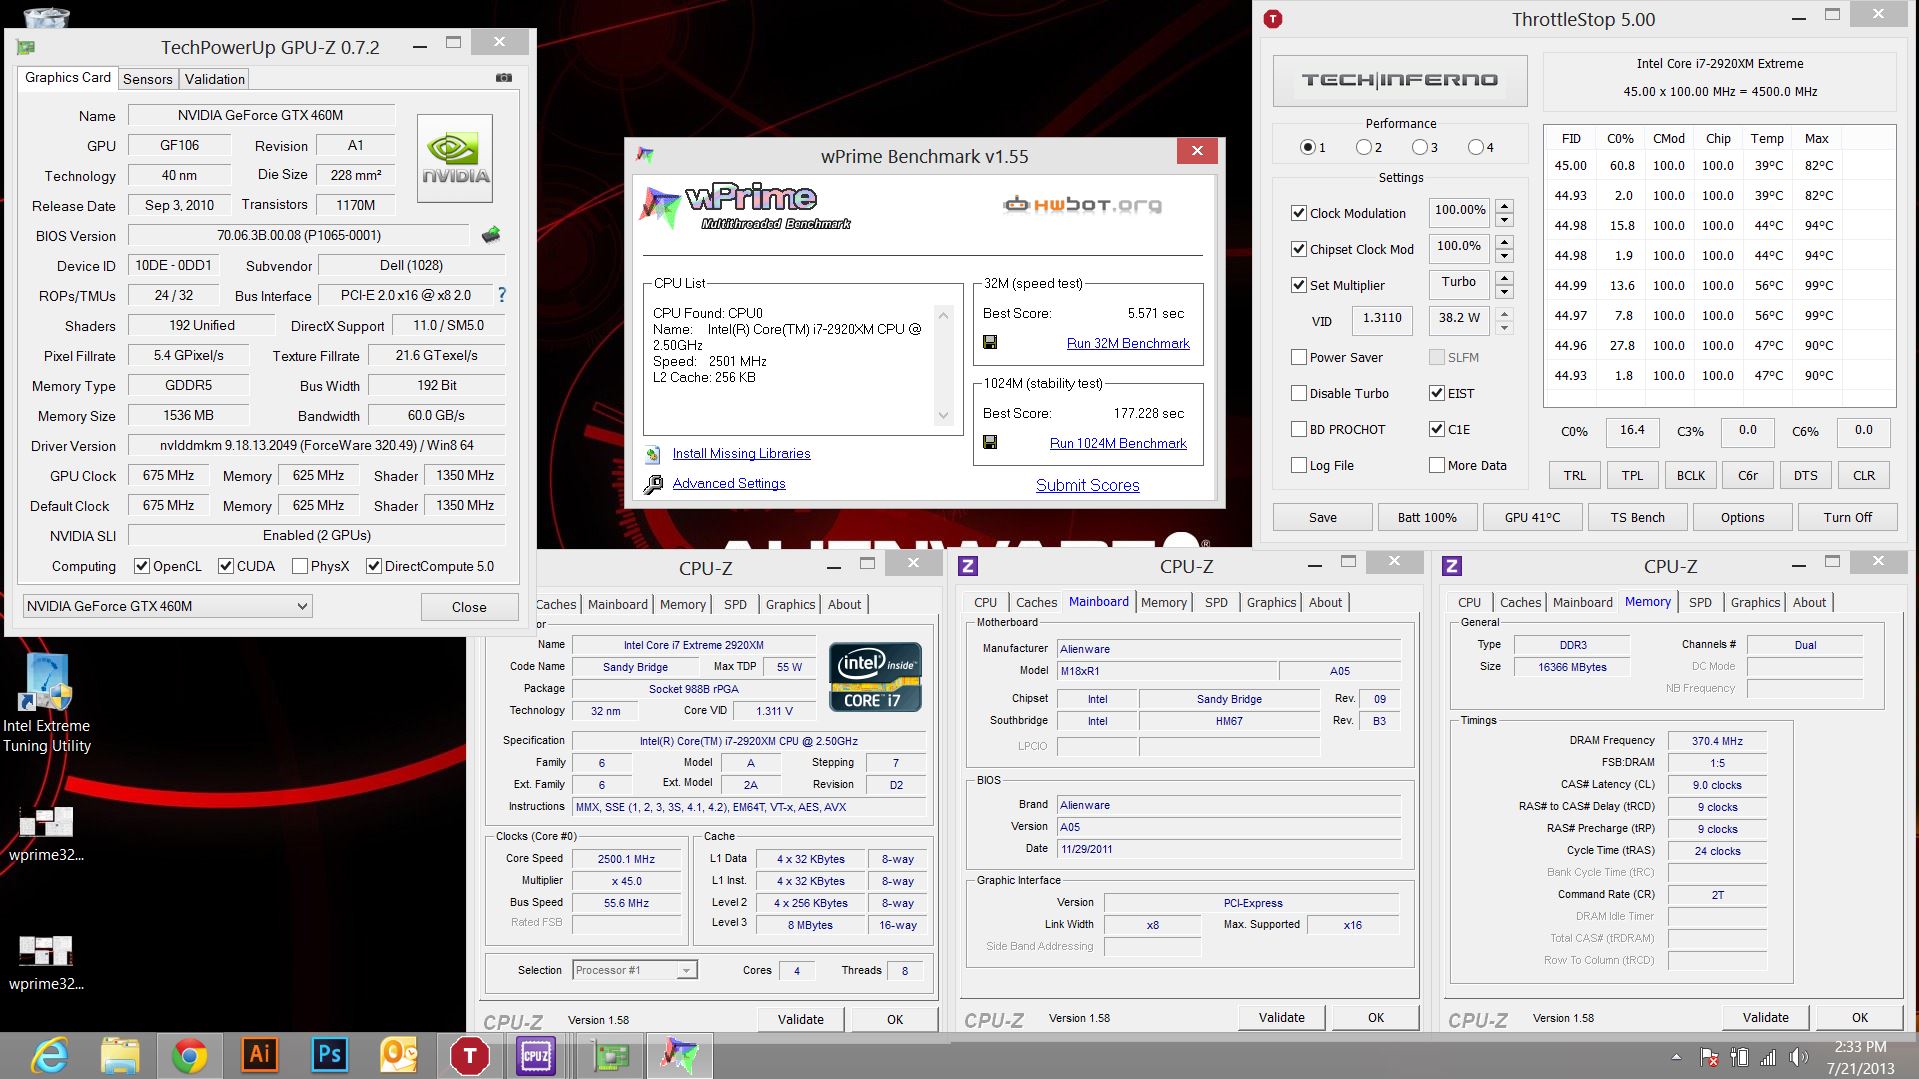Click the Run 1024M Benchmark link
Viewport: 1919px width, 1079px height.
point(1118,443)
